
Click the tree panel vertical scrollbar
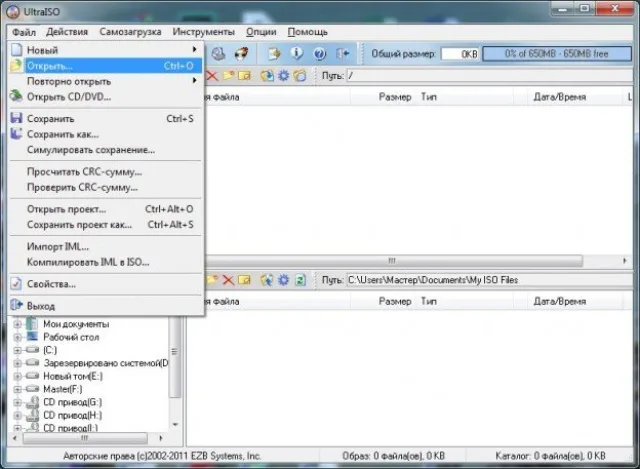click(x=175, y=355)
